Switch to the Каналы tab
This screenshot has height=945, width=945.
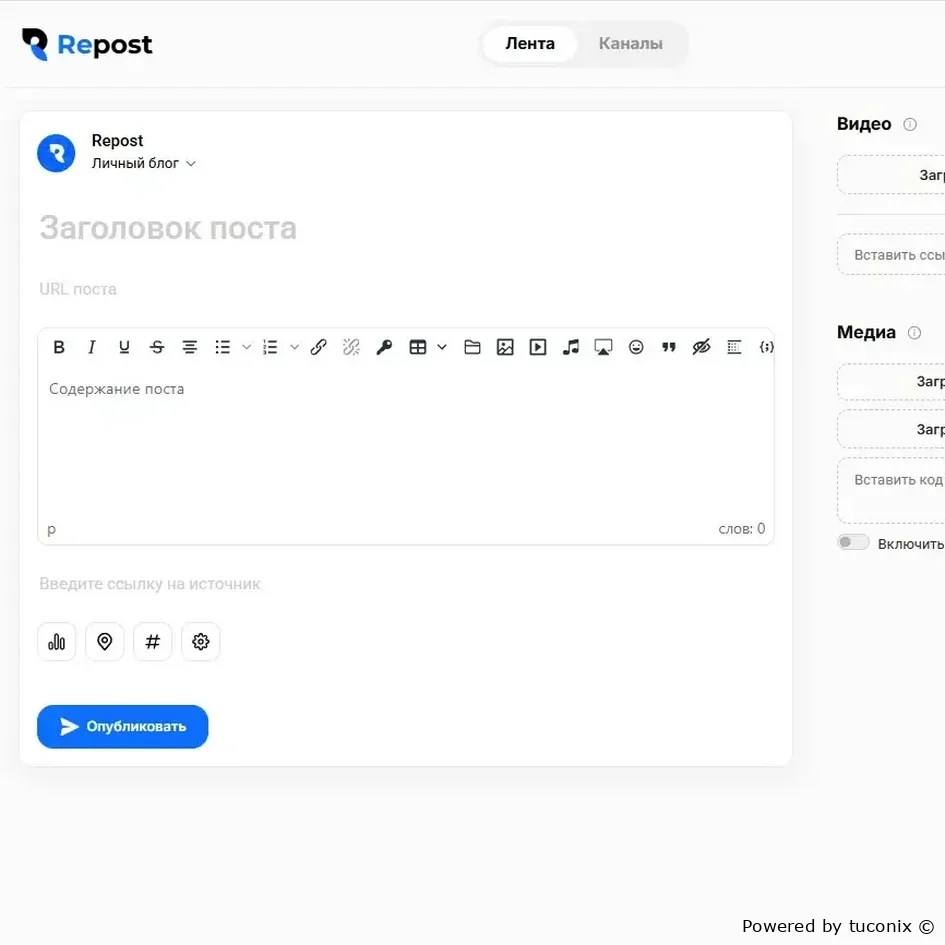click(630, 43)
